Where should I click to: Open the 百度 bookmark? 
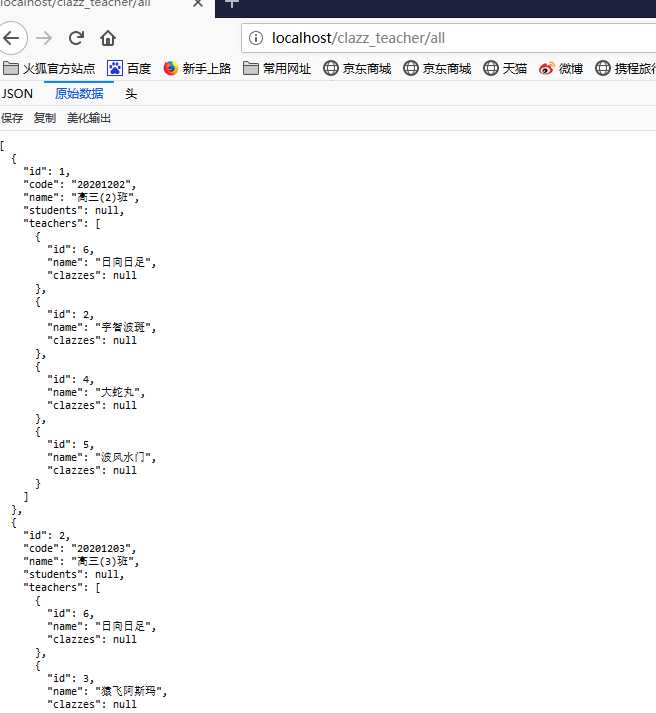129,69
